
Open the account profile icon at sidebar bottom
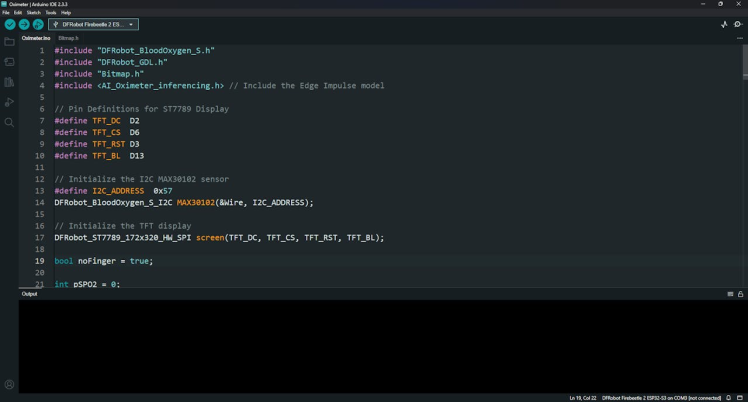coord(10,384)
